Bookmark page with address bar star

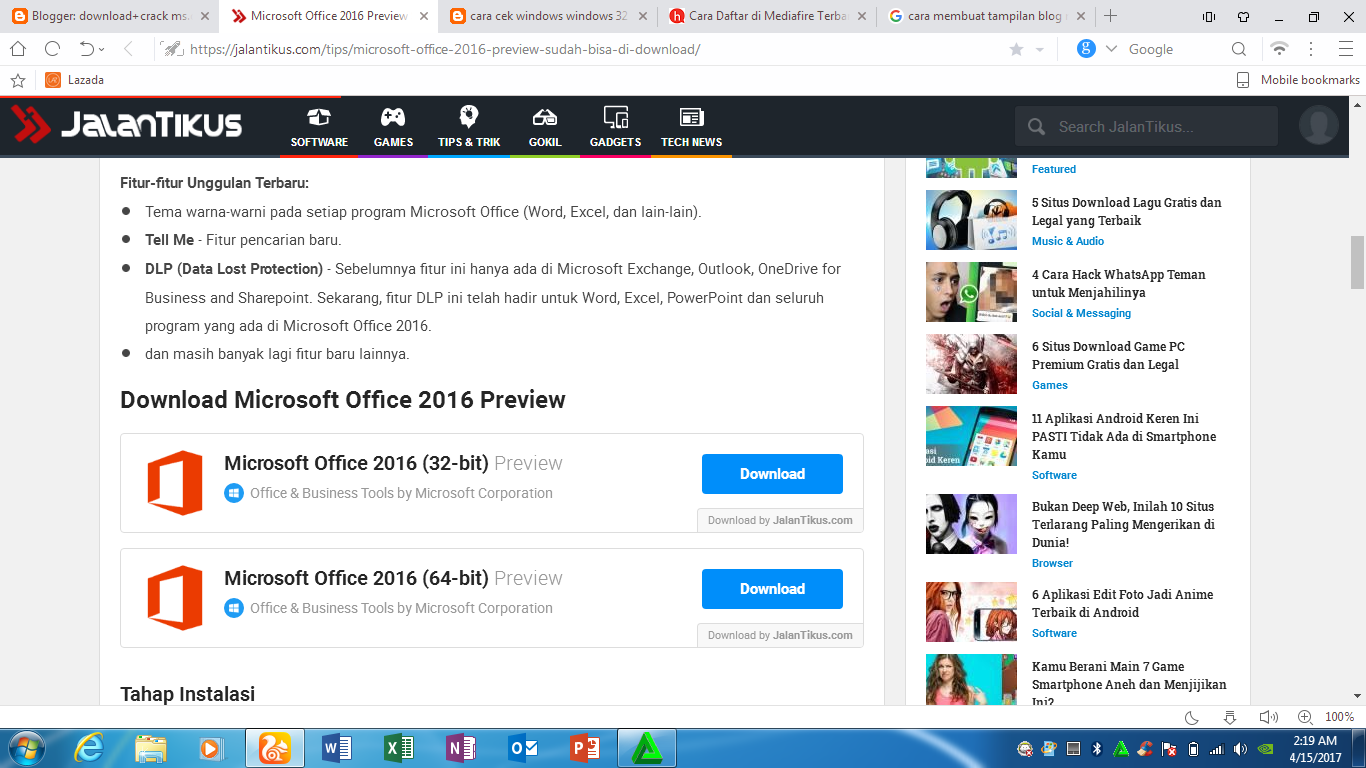1016,49
